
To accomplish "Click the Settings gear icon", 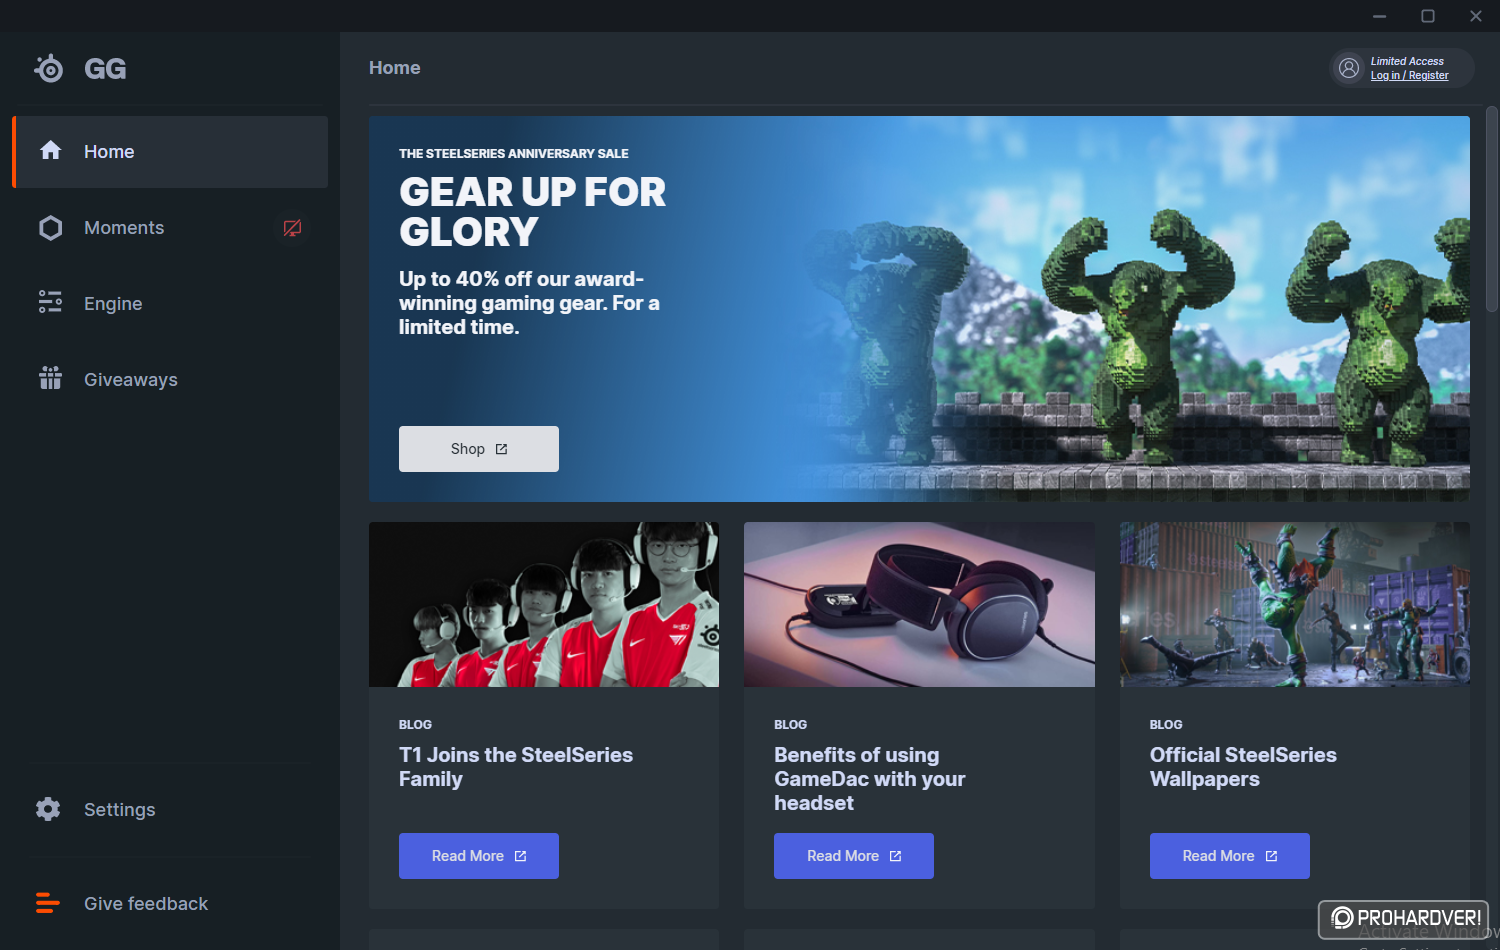I will (48, 809).
